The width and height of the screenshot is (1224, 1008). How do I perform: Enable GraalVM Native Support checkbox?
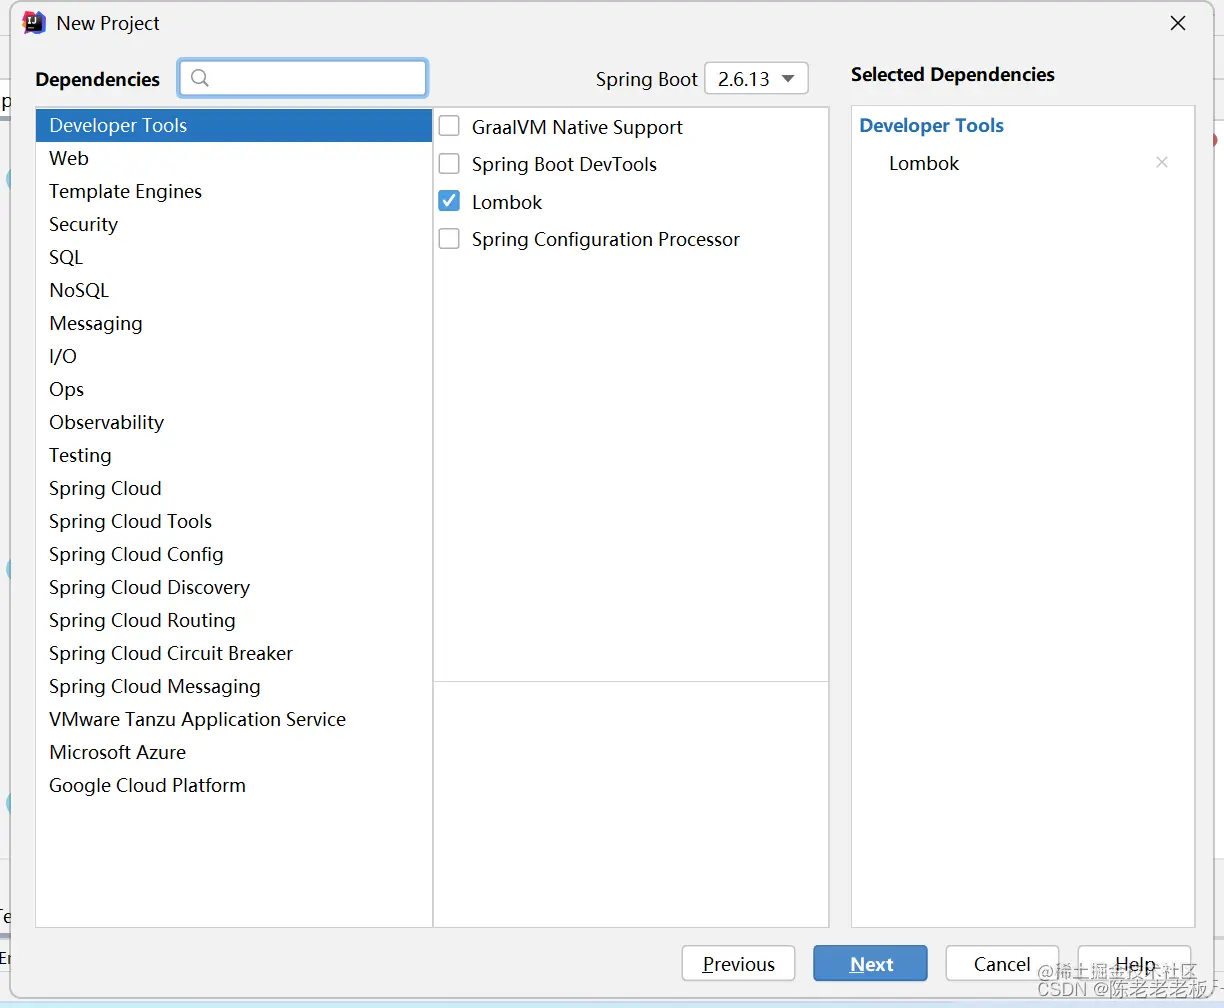coord(450,127)
